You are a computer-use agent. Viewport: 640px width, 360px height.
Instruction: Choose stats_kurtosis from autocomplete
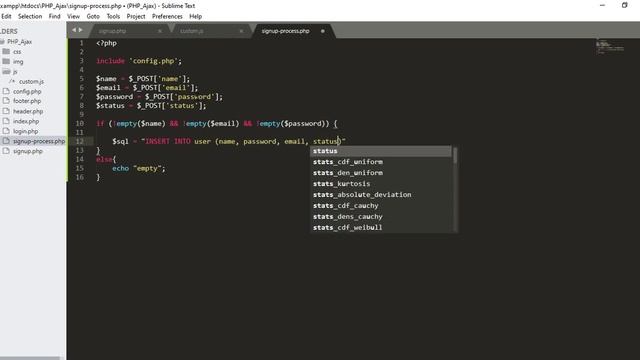click(x=381, y=184)
